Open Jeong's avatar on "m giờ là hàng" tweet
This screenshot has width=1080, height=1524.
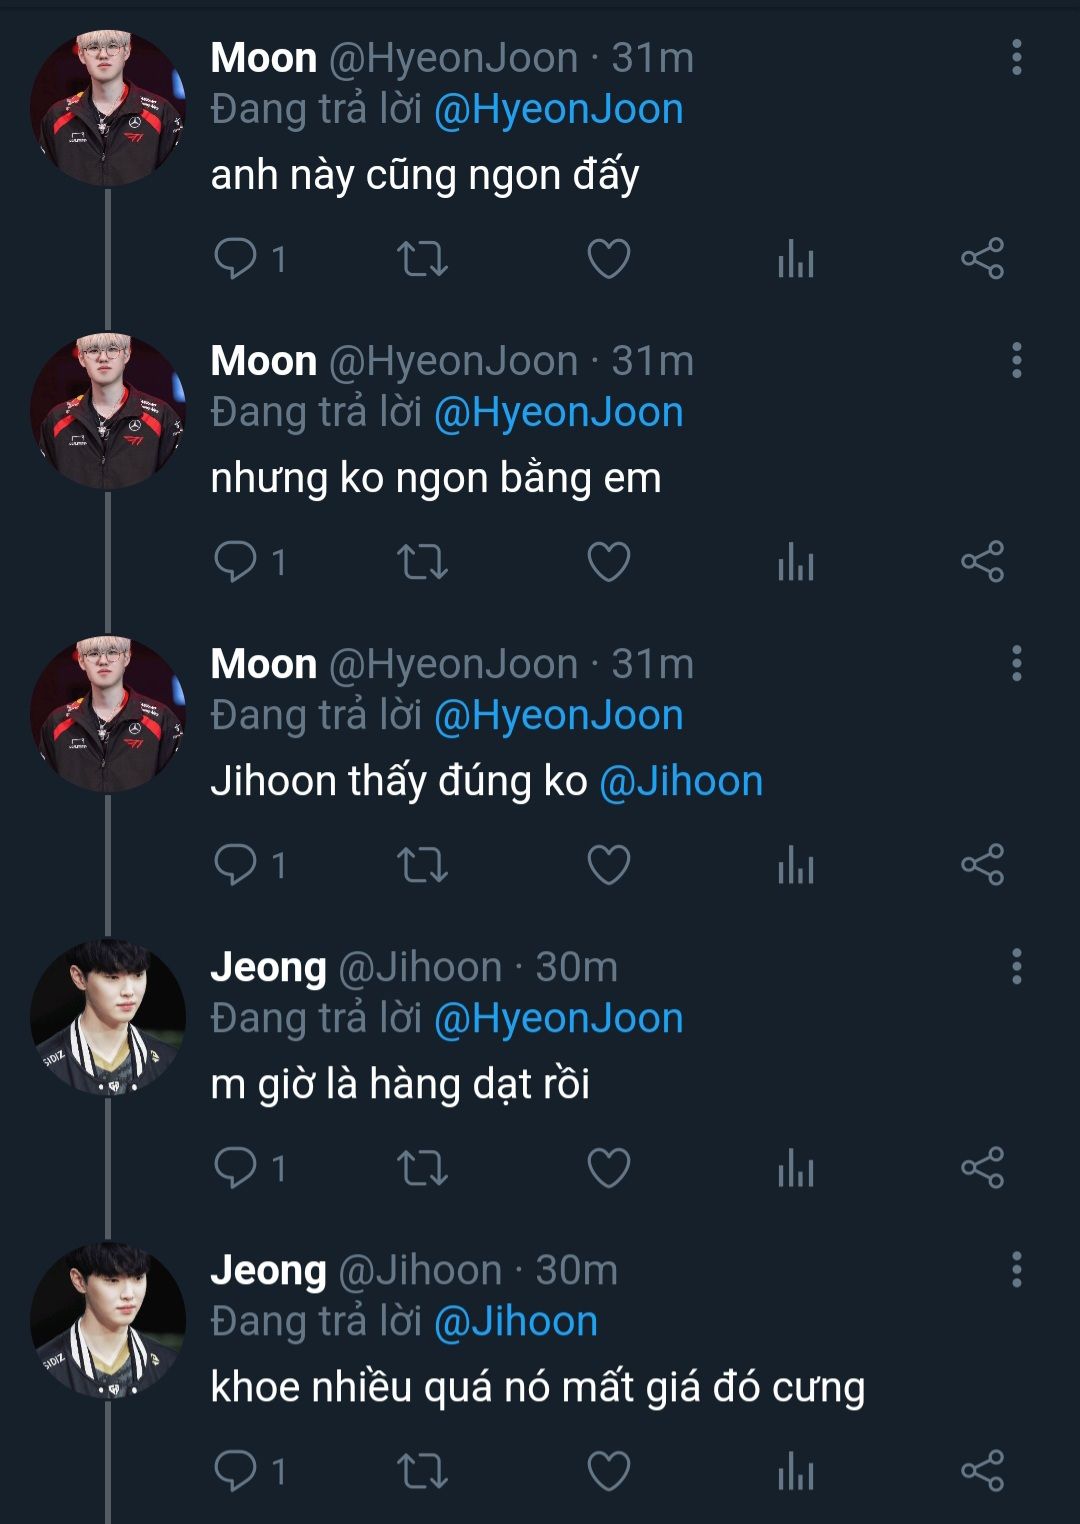pyautogui.click(x=108, y=1017)
